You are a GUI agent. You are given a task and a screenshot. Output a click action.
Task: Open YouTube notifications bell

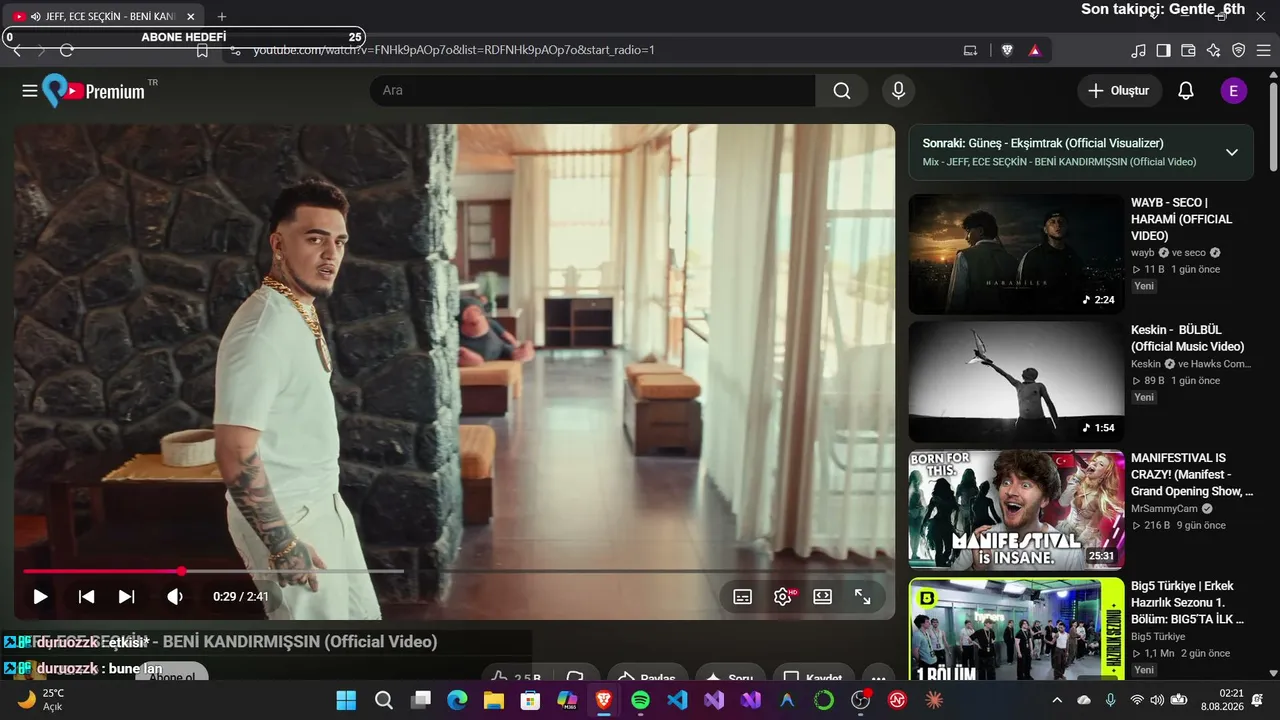coord(1186,91)
